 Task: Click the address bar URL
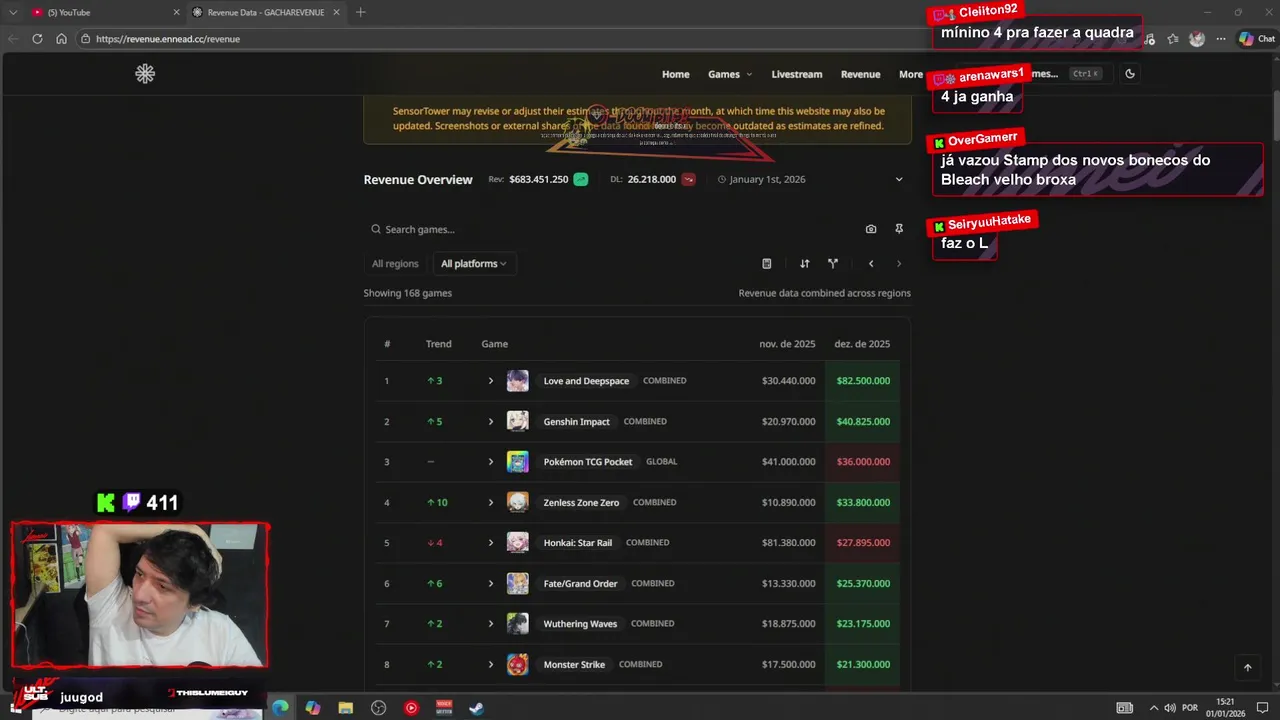point(167,39)
